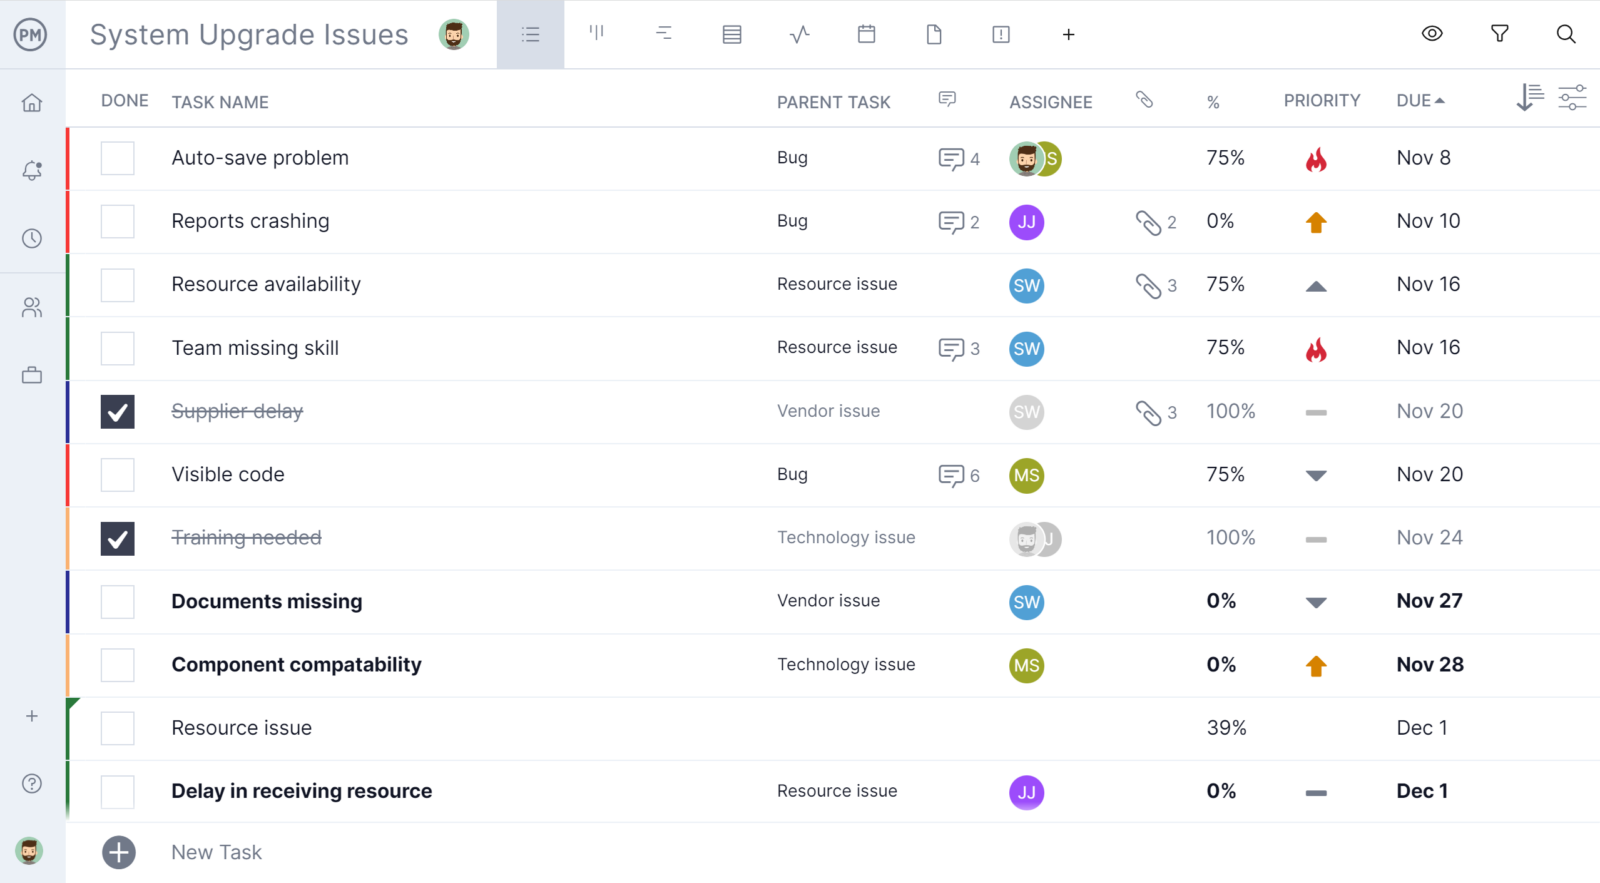
Task: Open the filter funnel icon
Action: tap(1499, 34)
